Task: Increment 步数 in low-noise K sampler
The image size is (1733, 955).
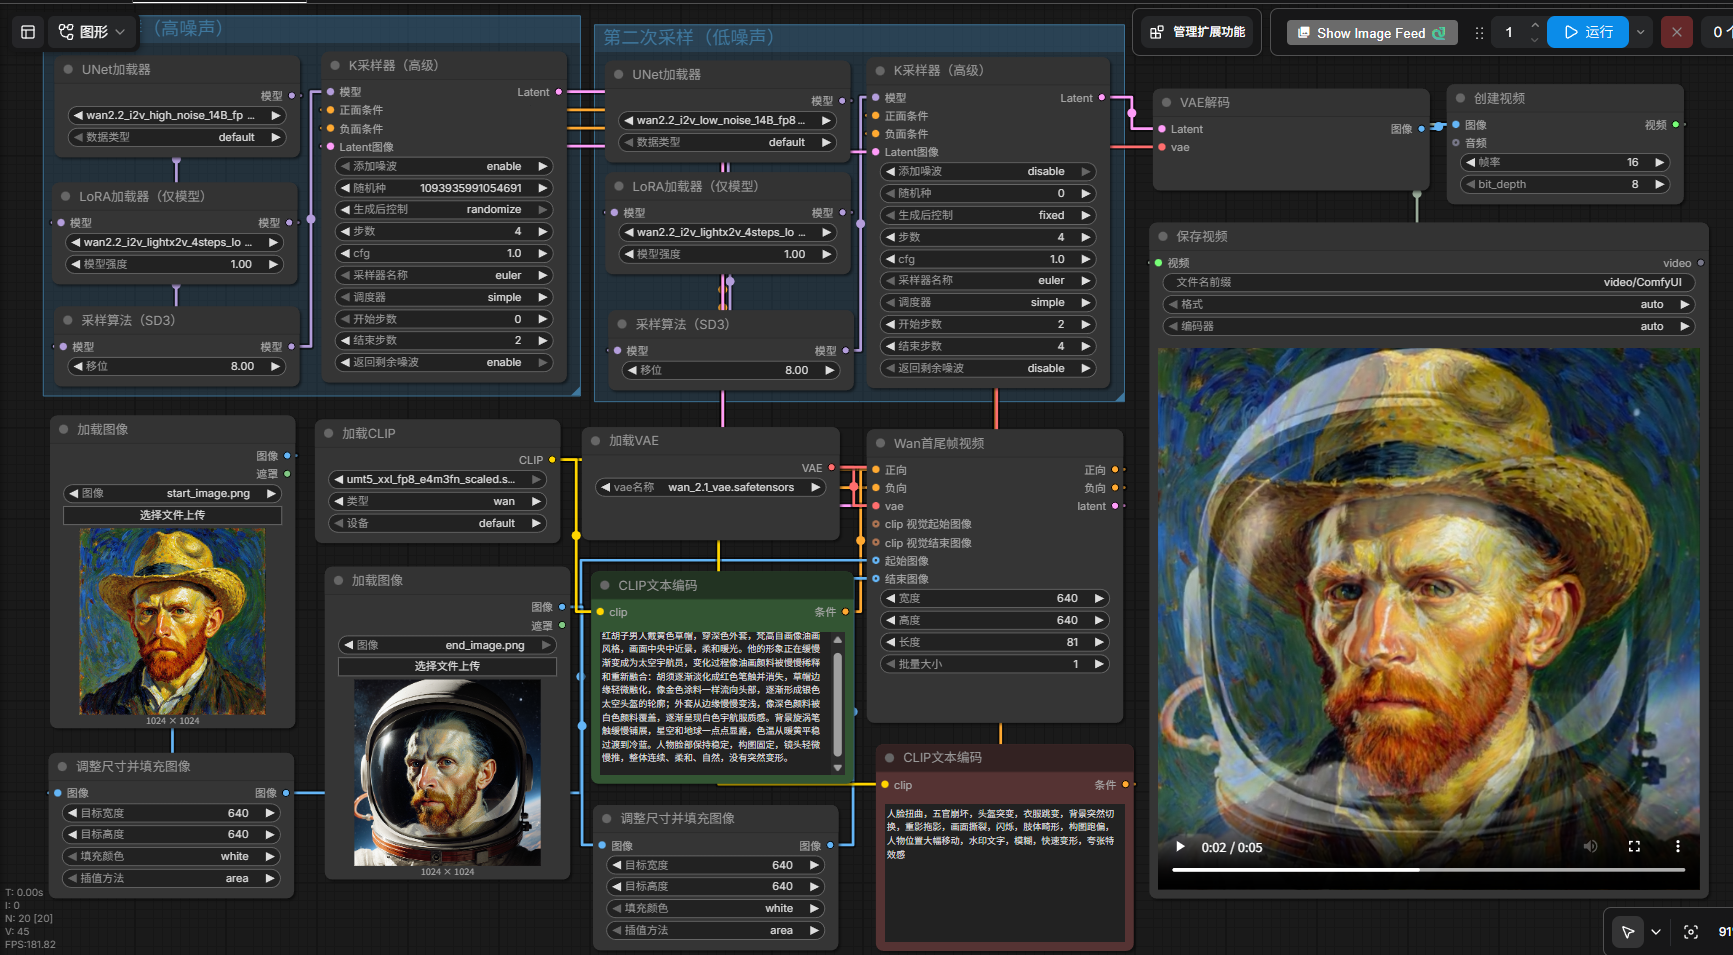Action: pyautogui.click(x=1086, y=237)
